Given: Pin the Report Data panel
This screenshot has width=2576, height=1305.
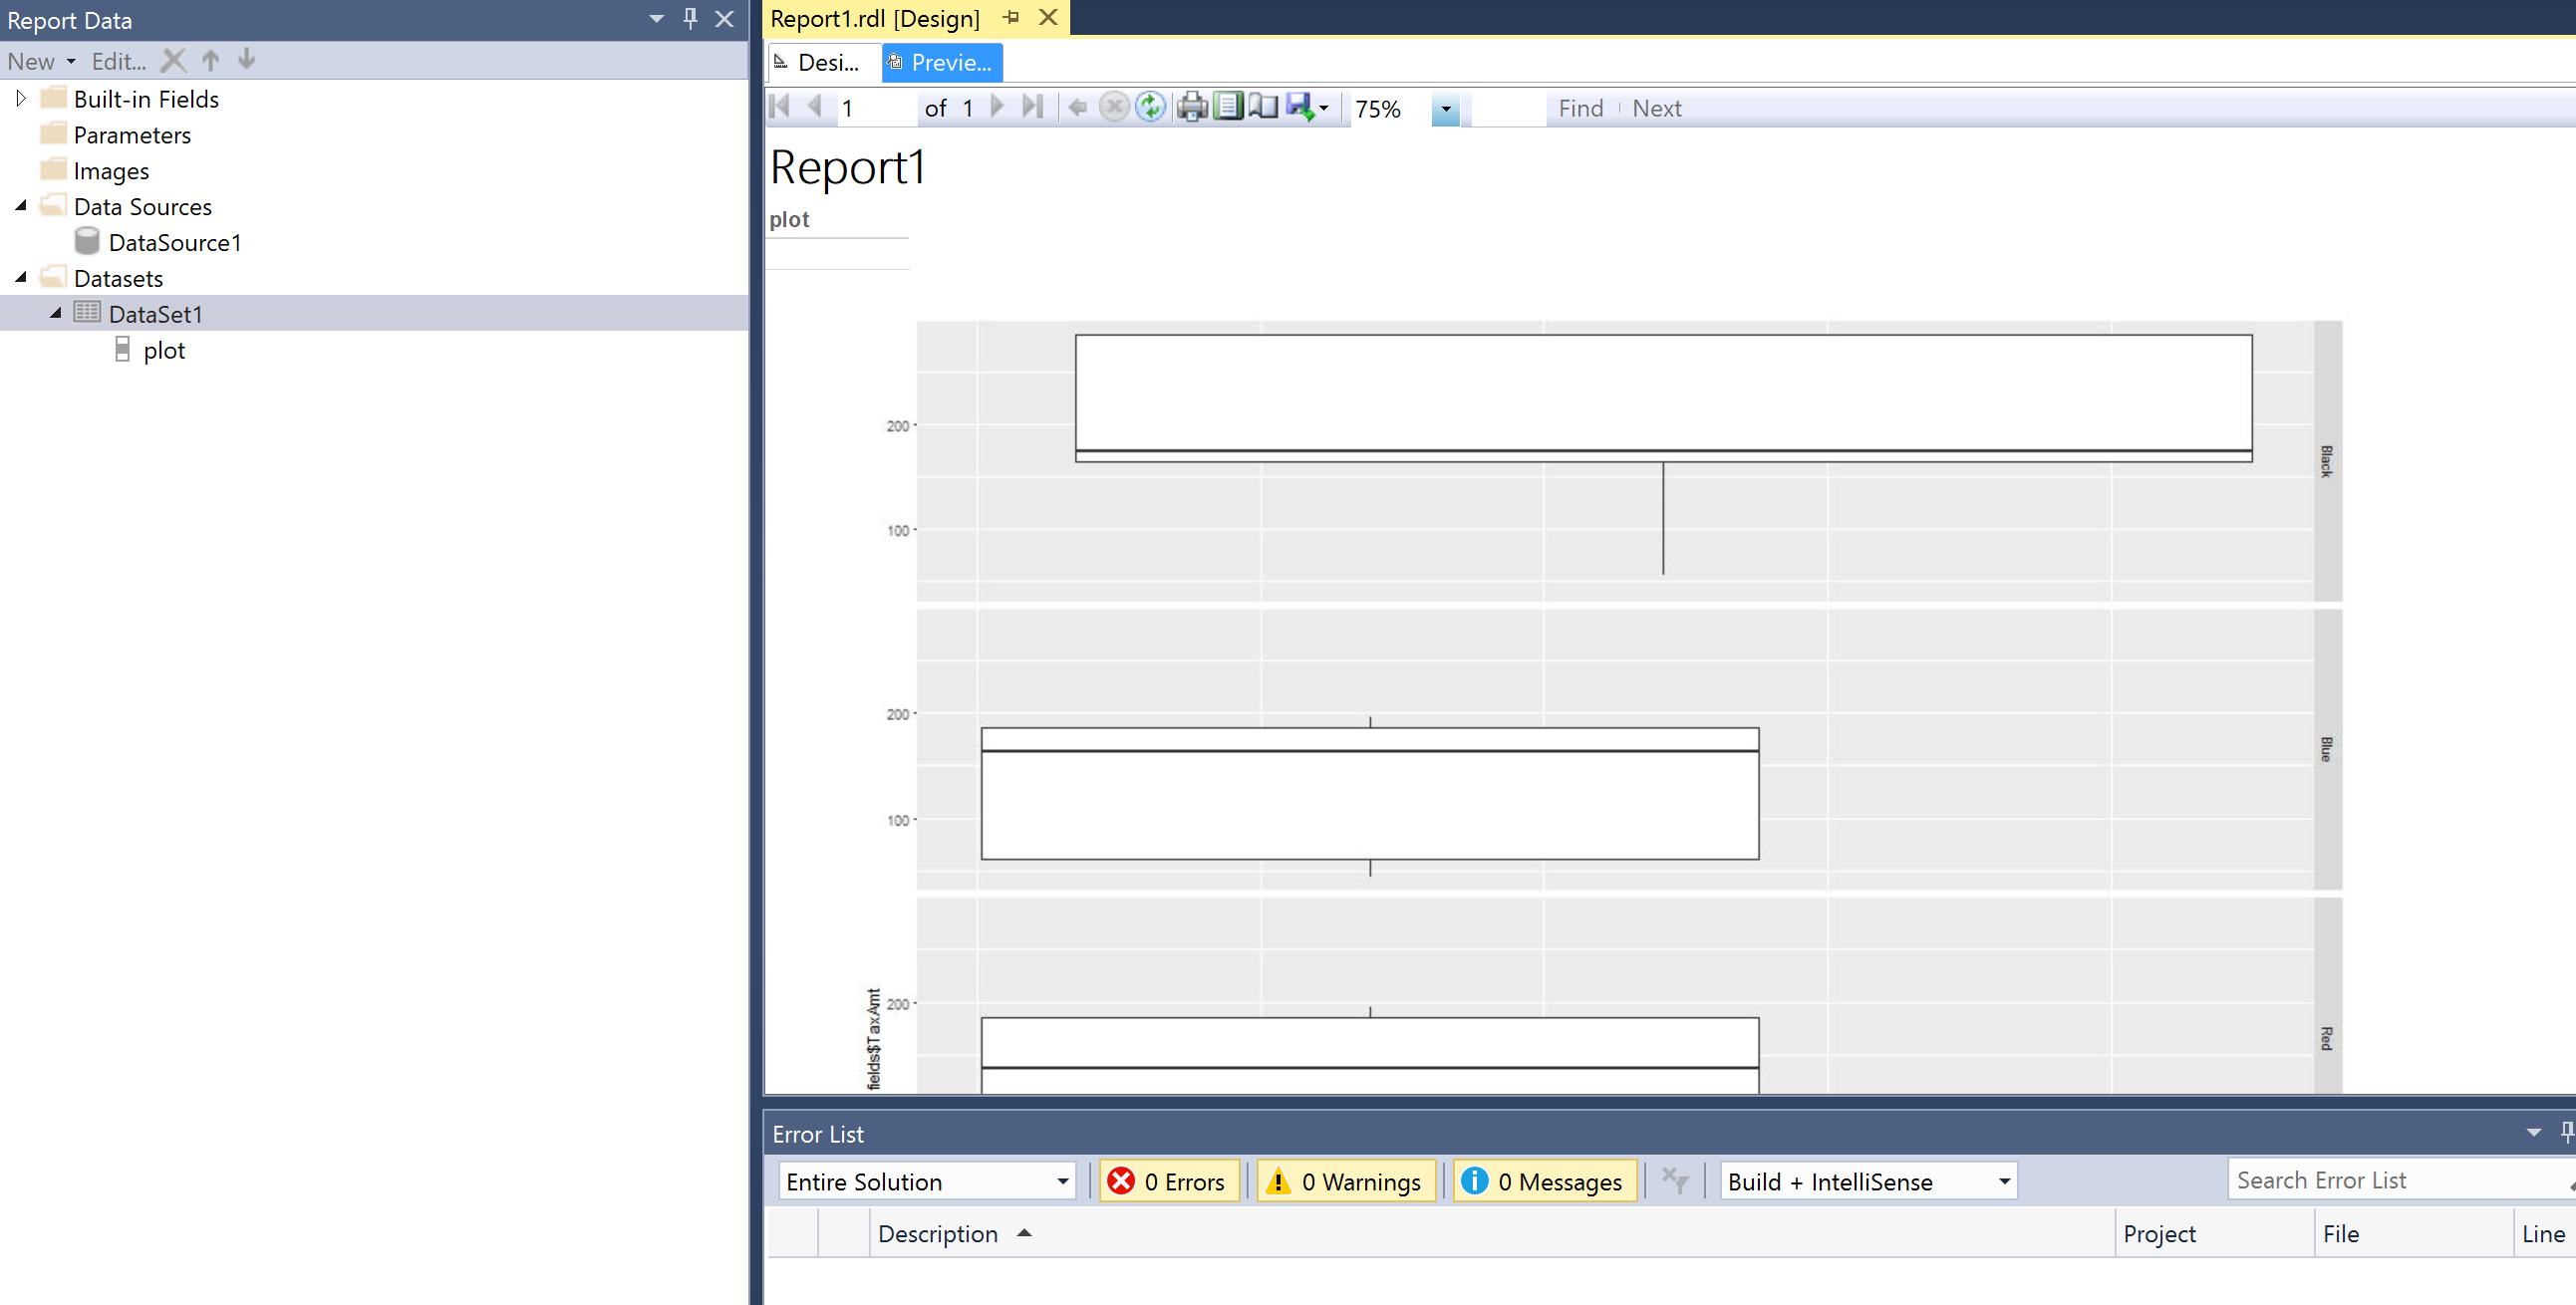Looking at the screenshot, I should tap(690, 19).
